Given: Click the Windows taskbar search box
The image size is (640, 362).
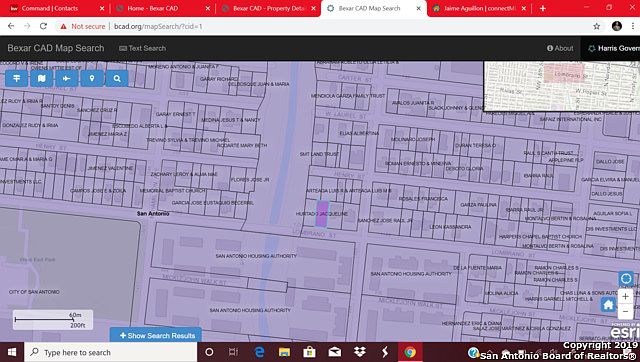Looking at the screenshot, I should 111,352.
